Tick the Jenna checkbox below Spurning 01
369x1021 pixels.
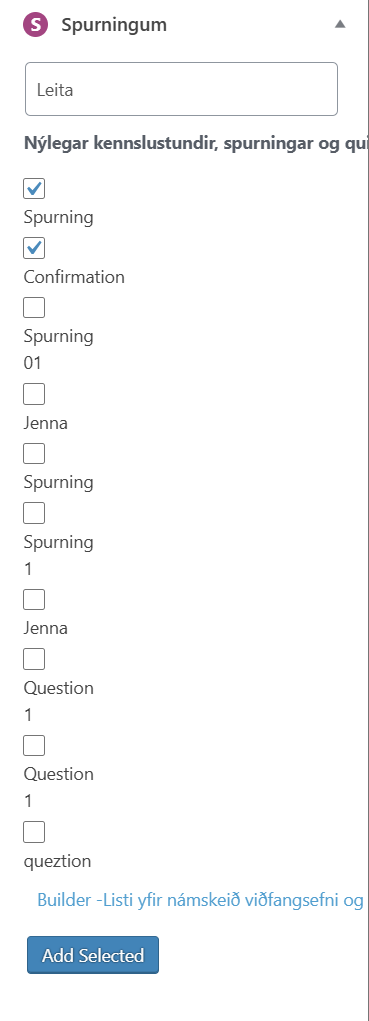(x=34, y=394)
